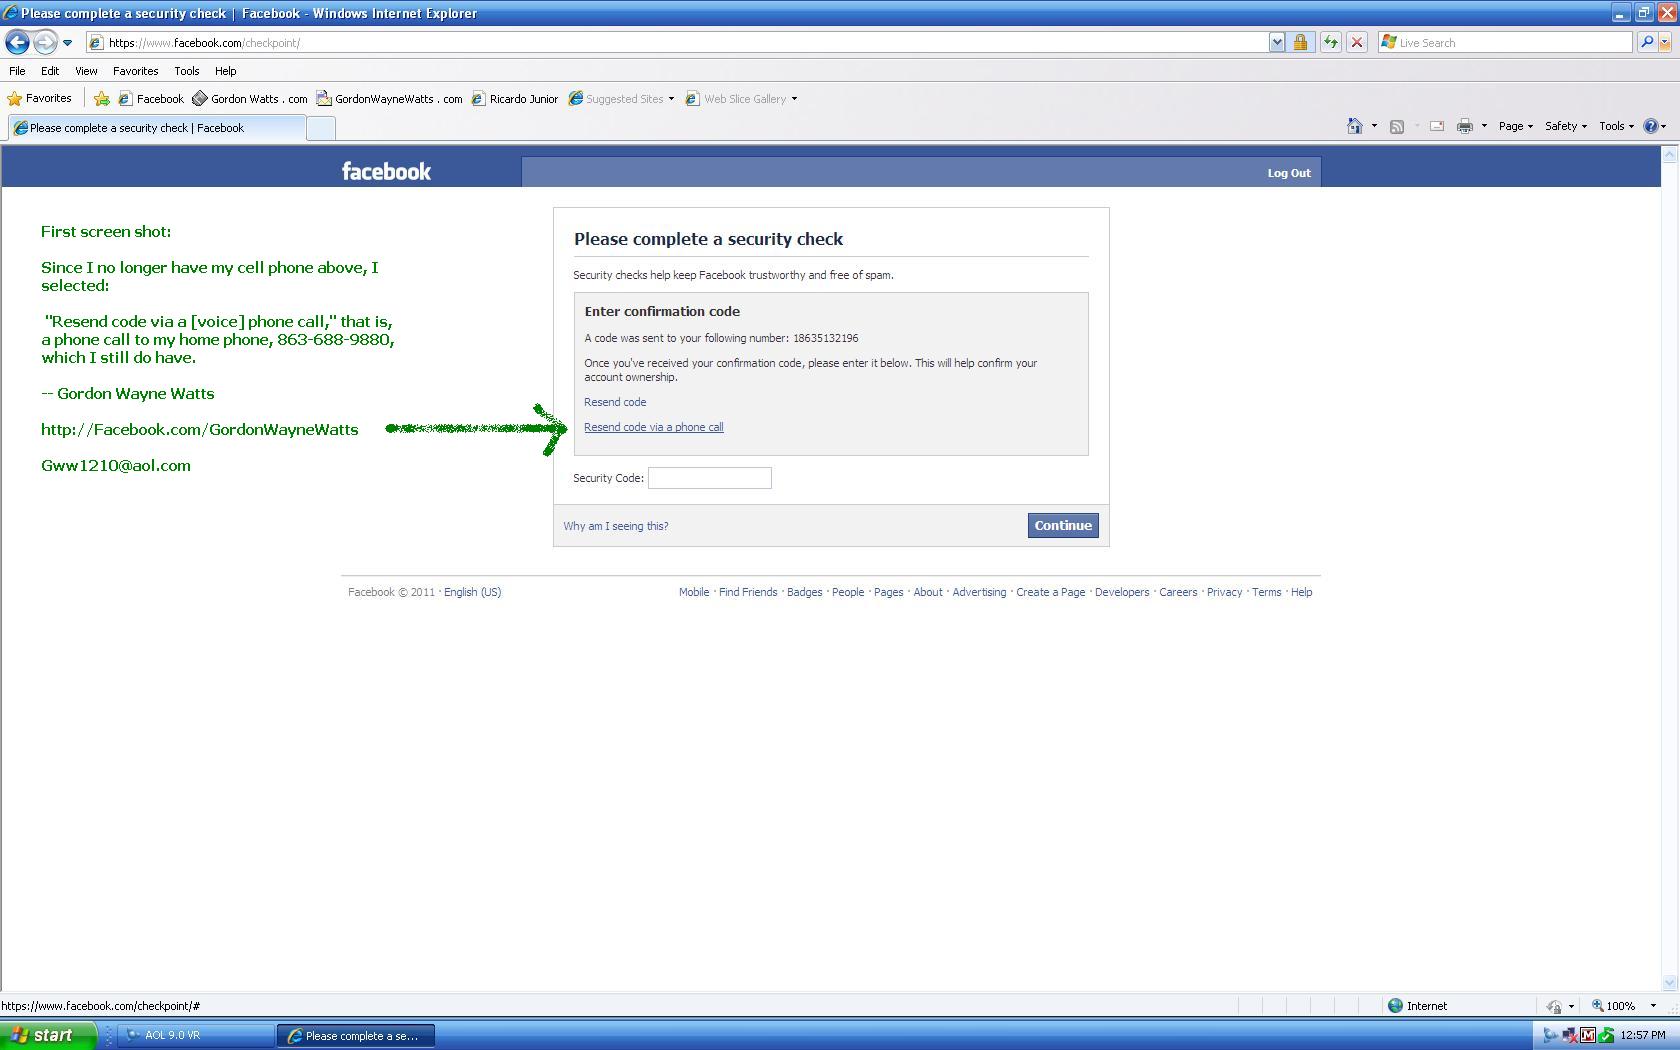This screenshot has width=1680, height=1050.
Task: Expand the Safety dropdown menu
Action: coord(1565,126)
